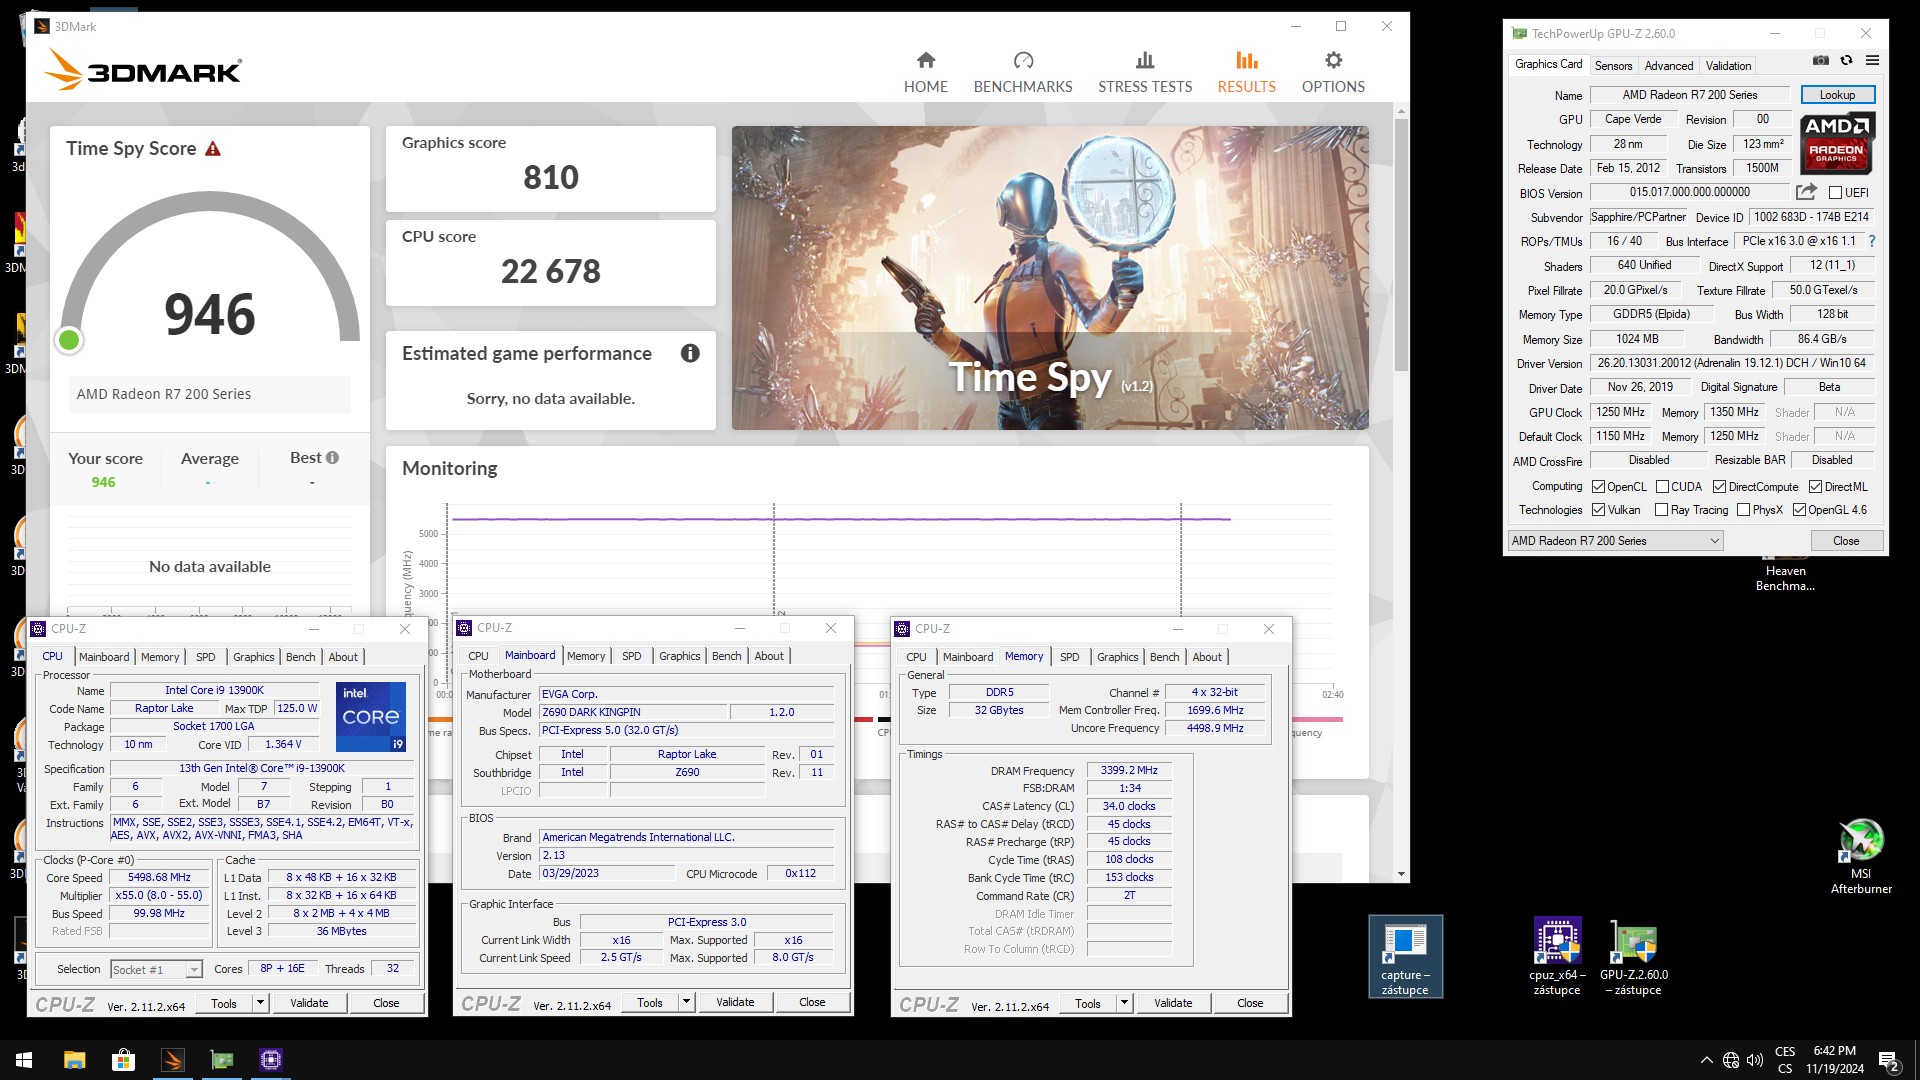Open the GPU selection dropdown in GPU-Z
The height and width of the screenshot is (1080, 1920).
point(1615,541)
